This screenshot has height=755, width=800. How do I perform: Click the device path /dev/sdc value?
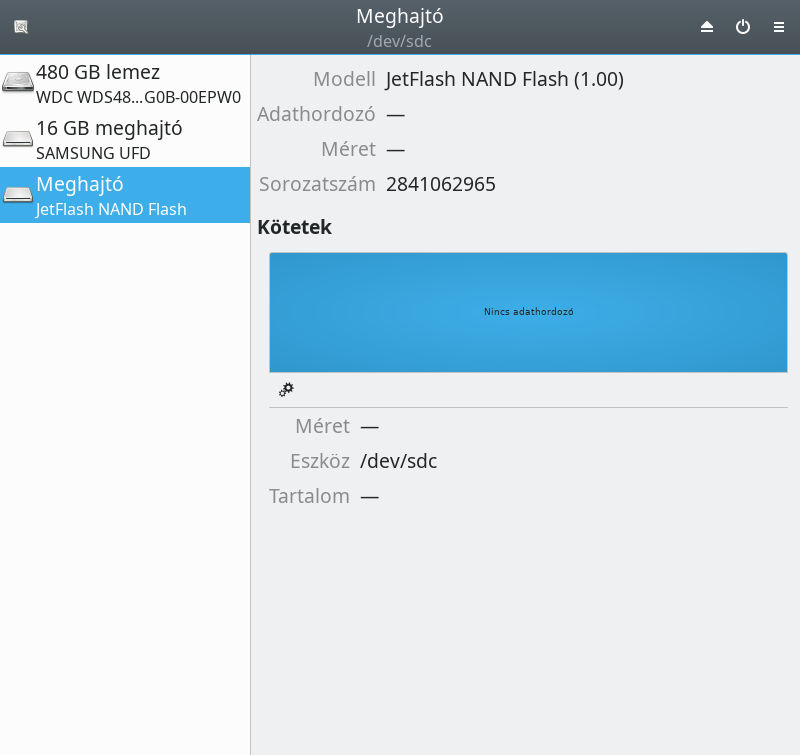tap(398, 461)
